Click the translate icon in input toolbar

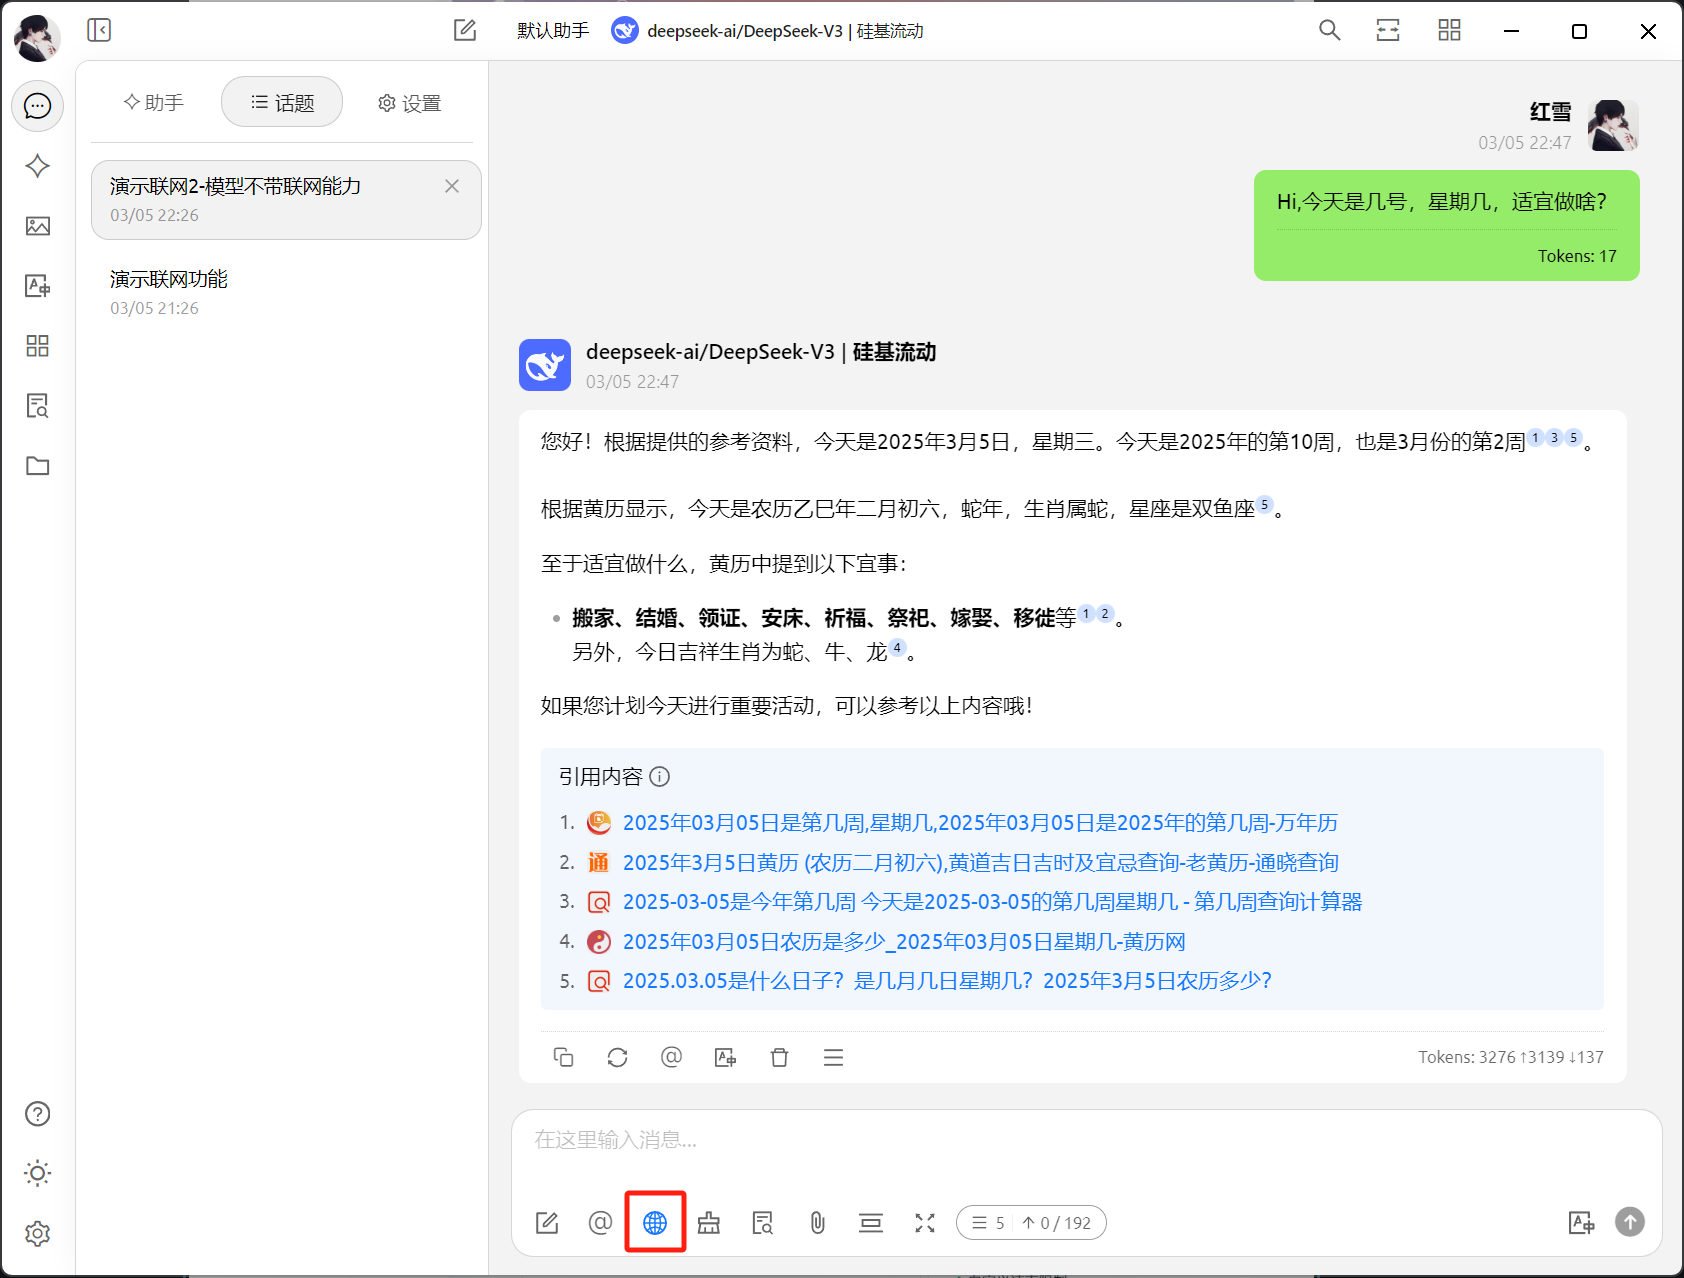coord(1581,1222)
